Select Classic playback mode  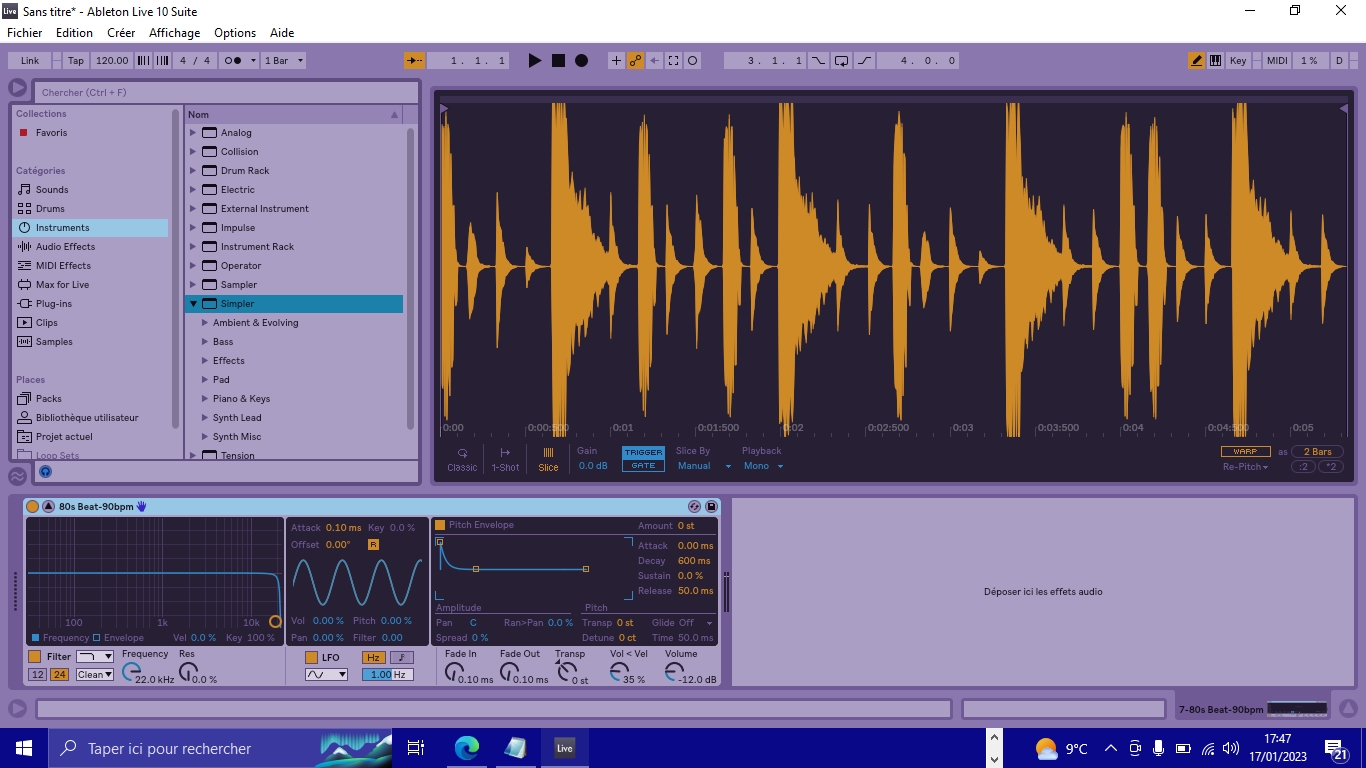[x=462, y=460]
